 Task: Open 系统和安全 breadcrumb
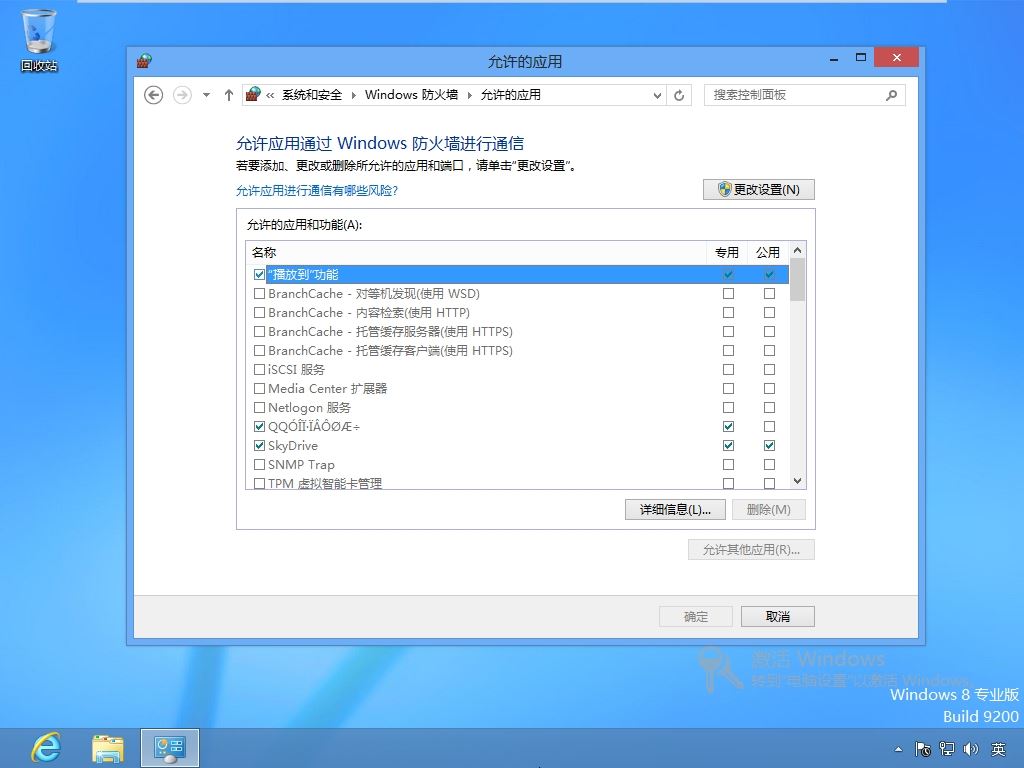click(312, 95)
